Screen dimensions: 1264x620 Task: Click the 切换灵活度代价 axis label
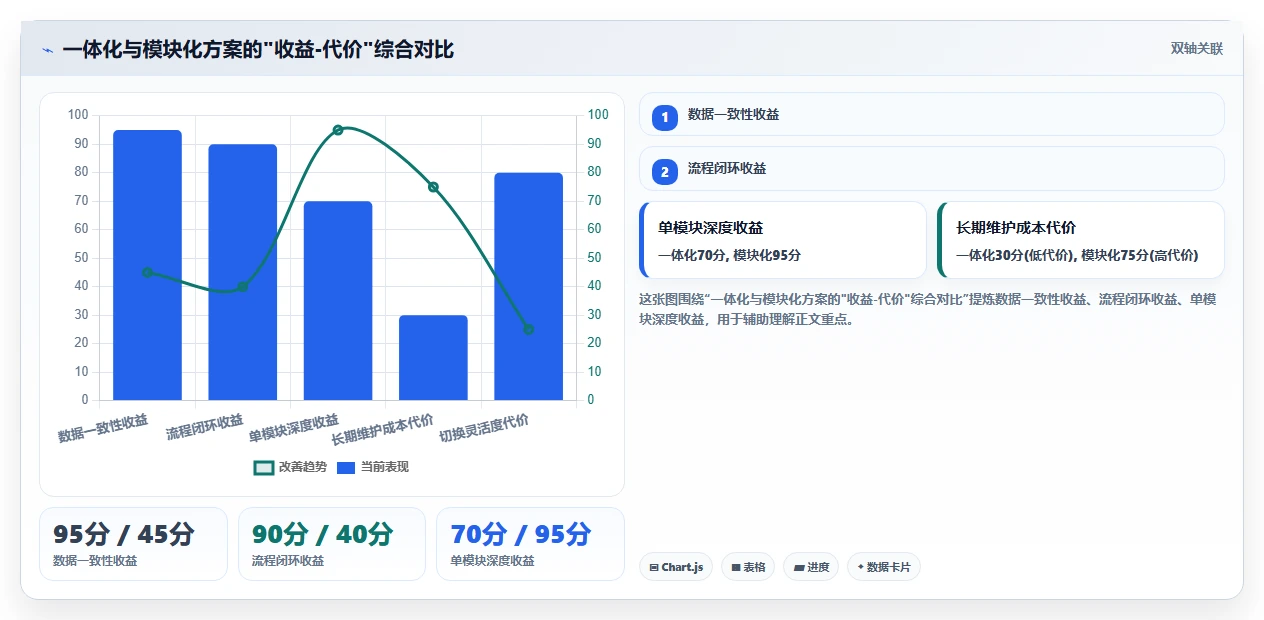[x=484, y=428]
